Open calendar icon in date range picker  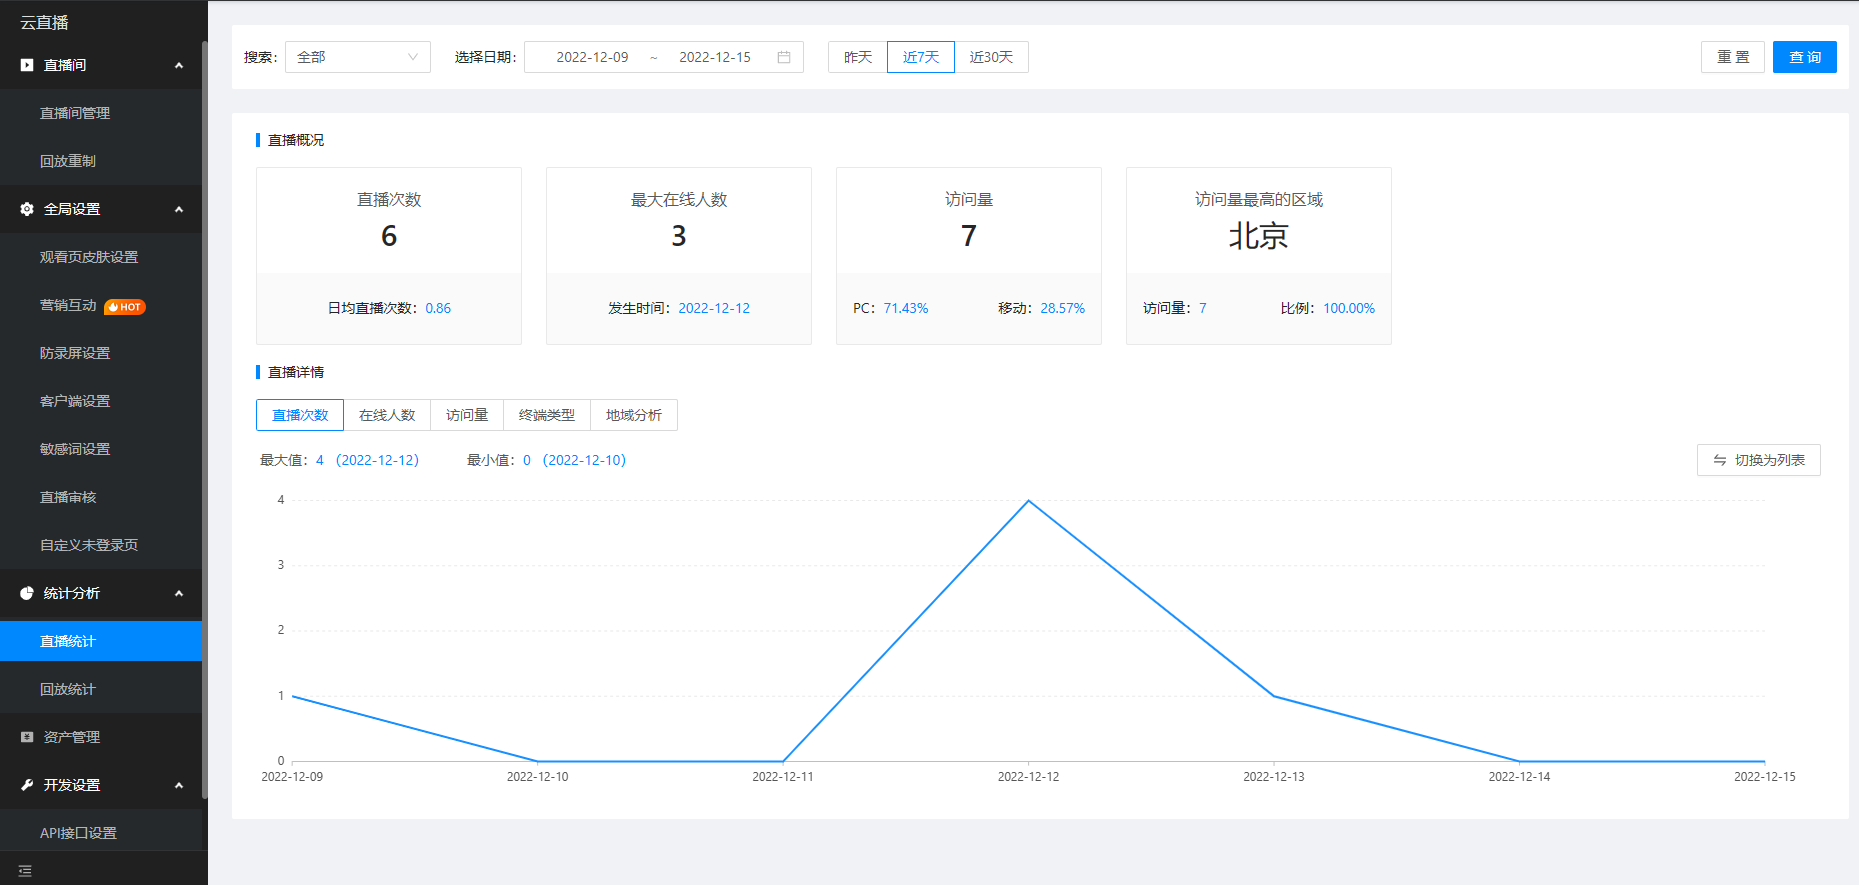784,57
